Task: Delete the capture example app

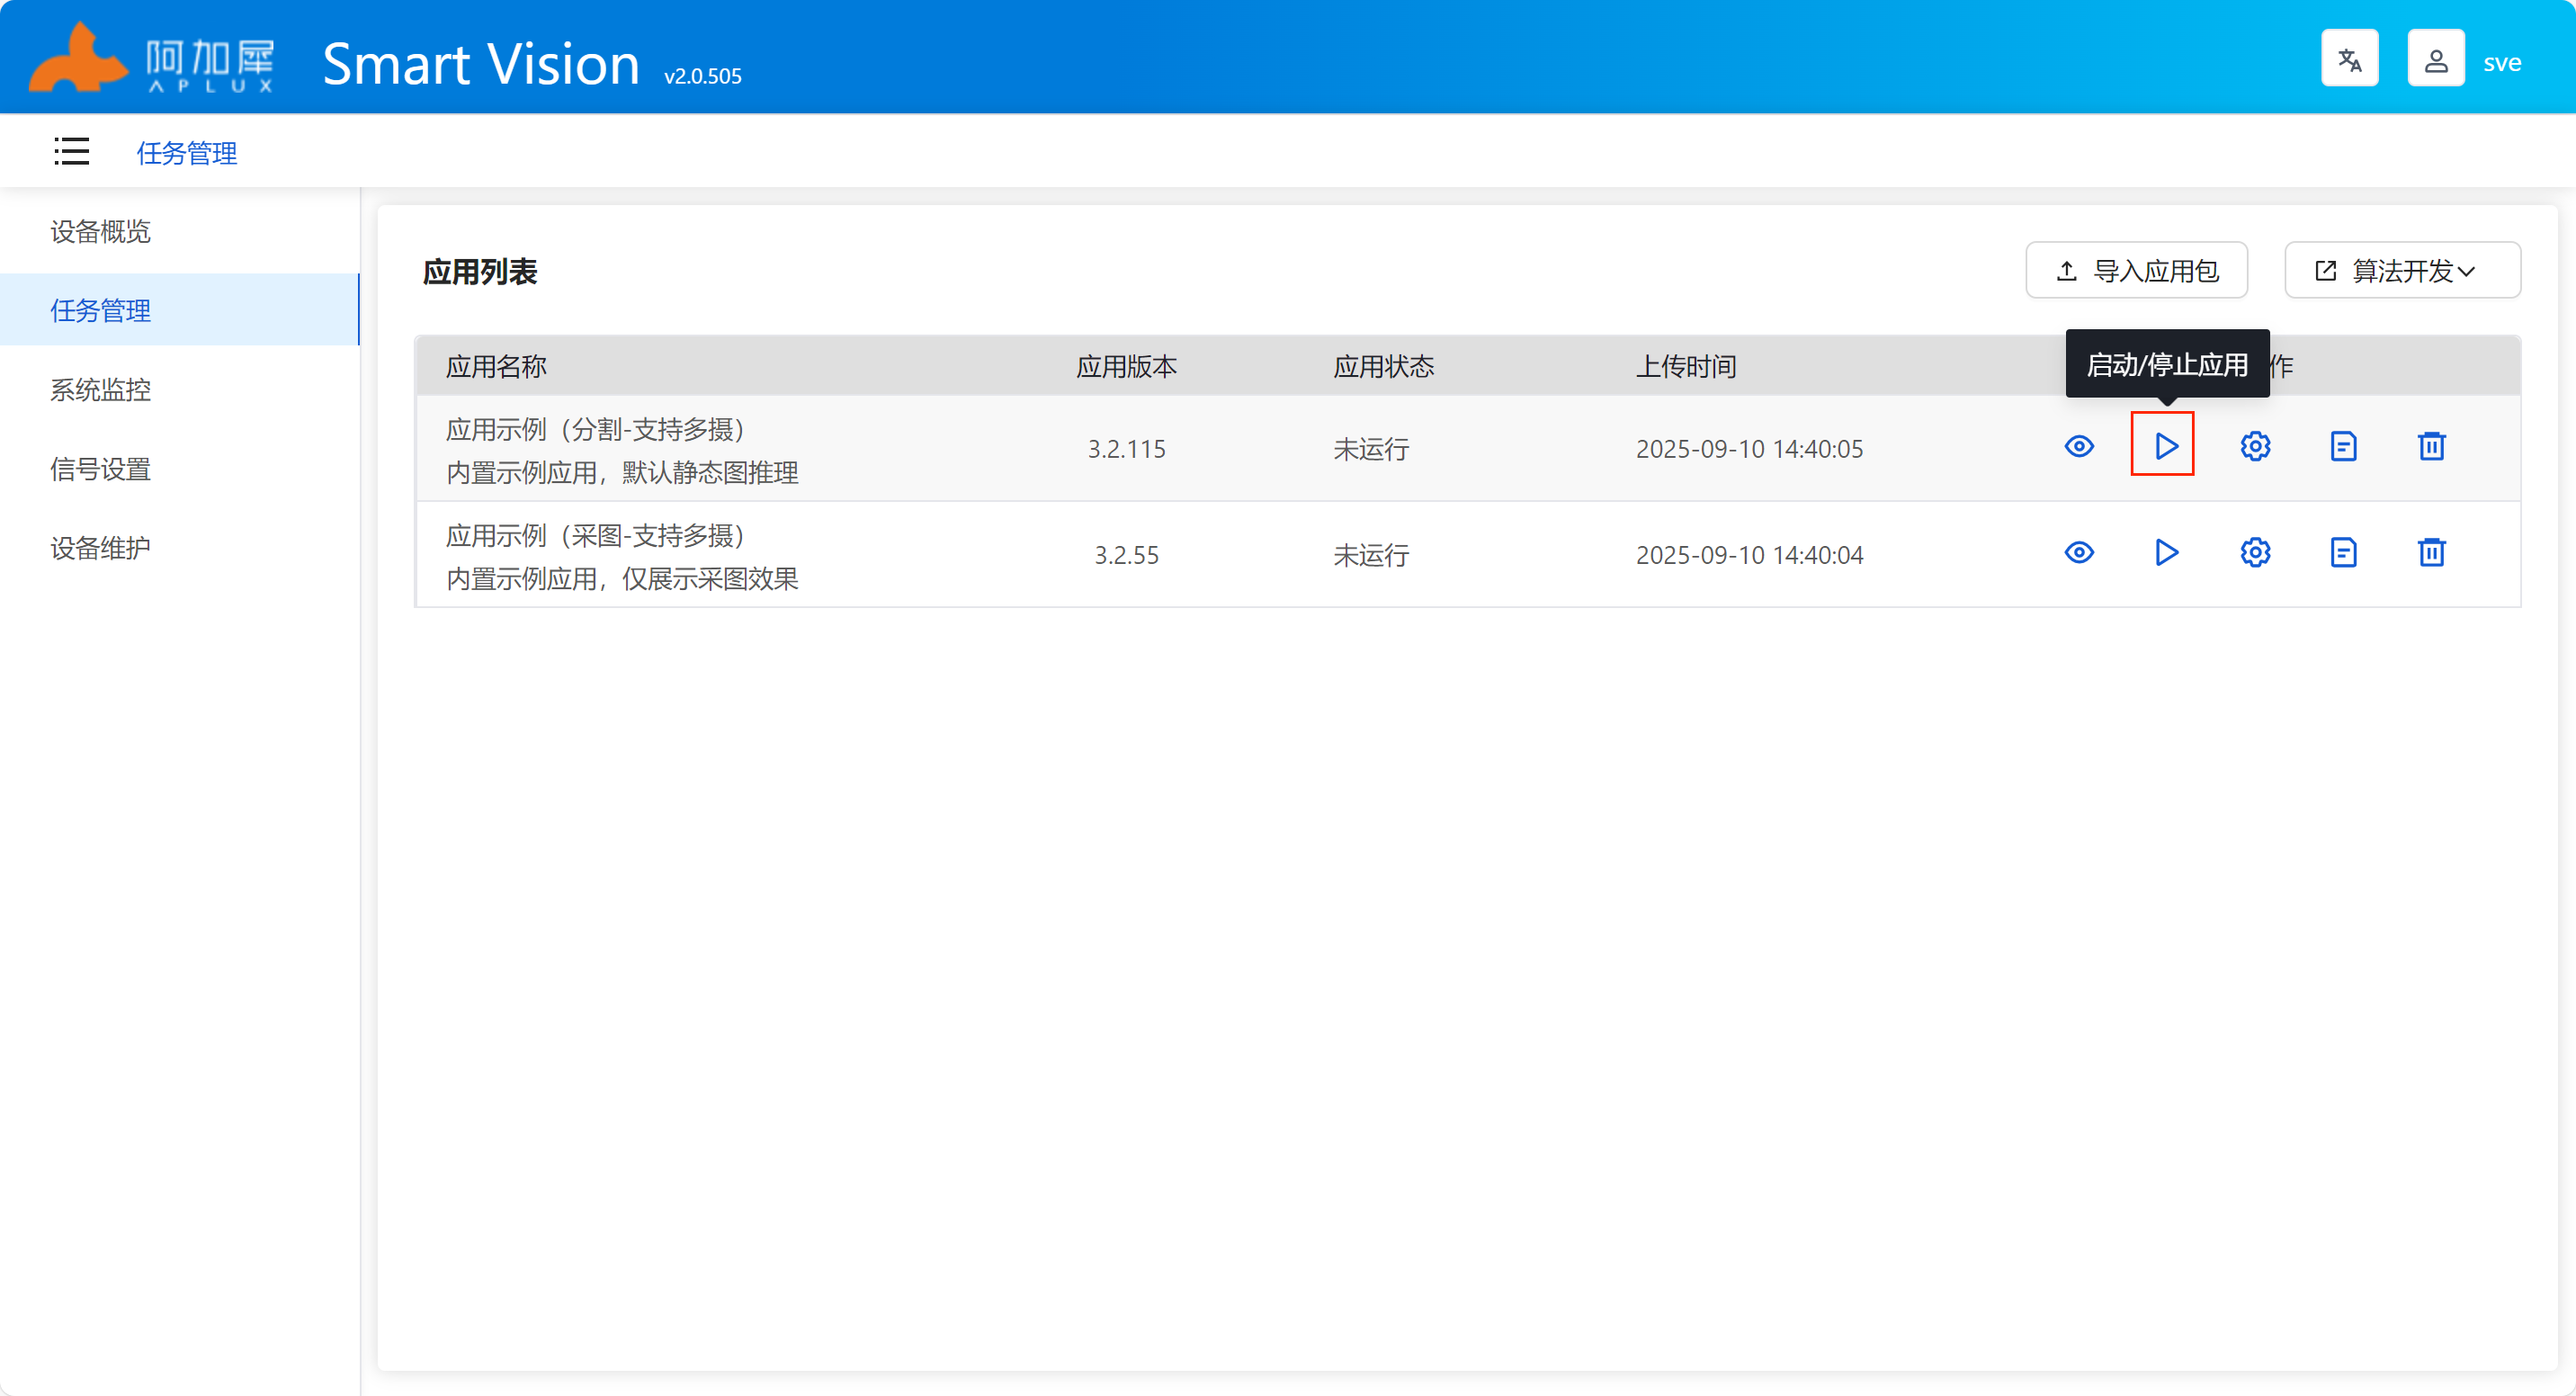Action: point(2431,552)
